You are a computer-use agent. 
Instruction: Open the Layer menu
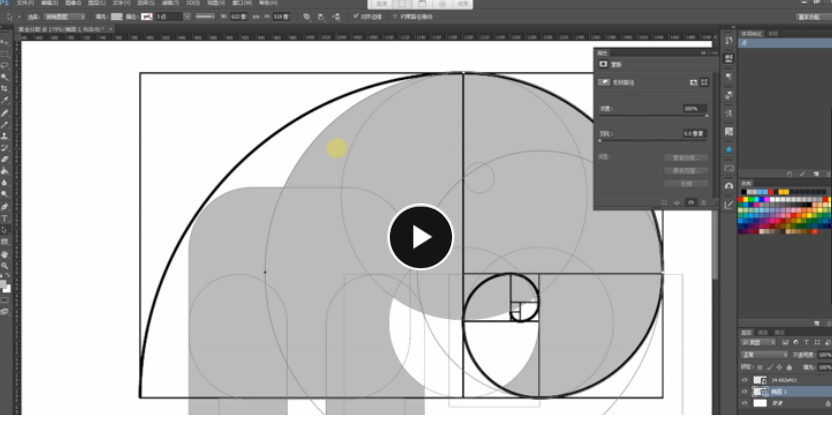pos(97,3)
